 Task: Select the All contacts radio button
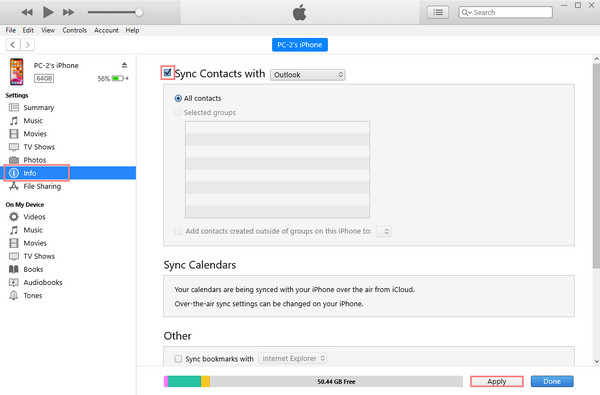click(178, 98)
